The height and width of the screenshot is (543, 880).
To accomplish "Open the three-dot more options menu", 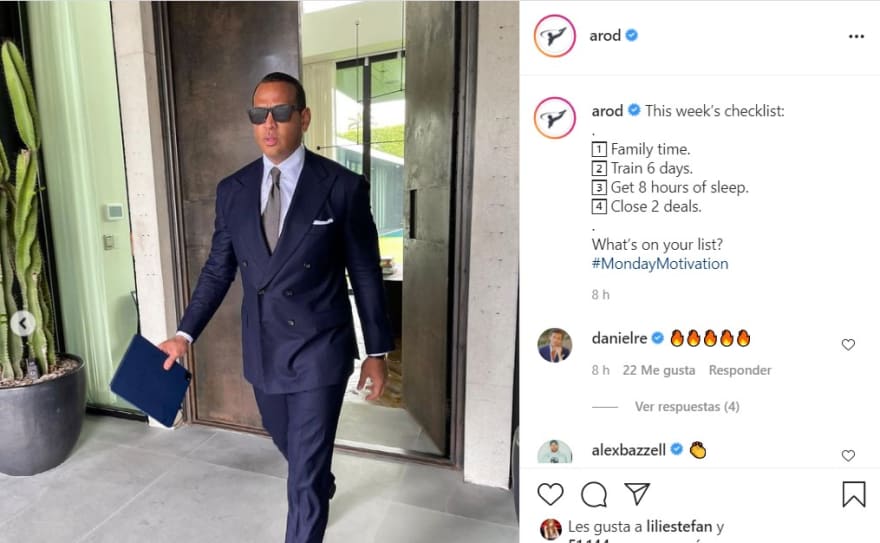I will (x=856, y=36).
